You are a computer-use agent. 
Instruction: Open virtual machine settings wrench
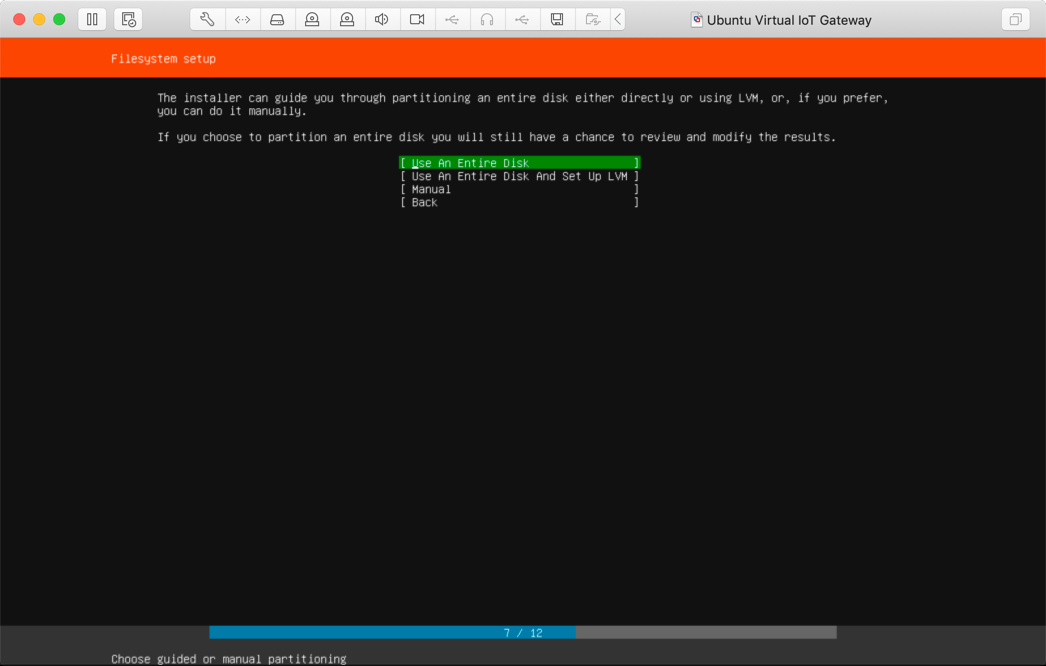click(207, 19)
